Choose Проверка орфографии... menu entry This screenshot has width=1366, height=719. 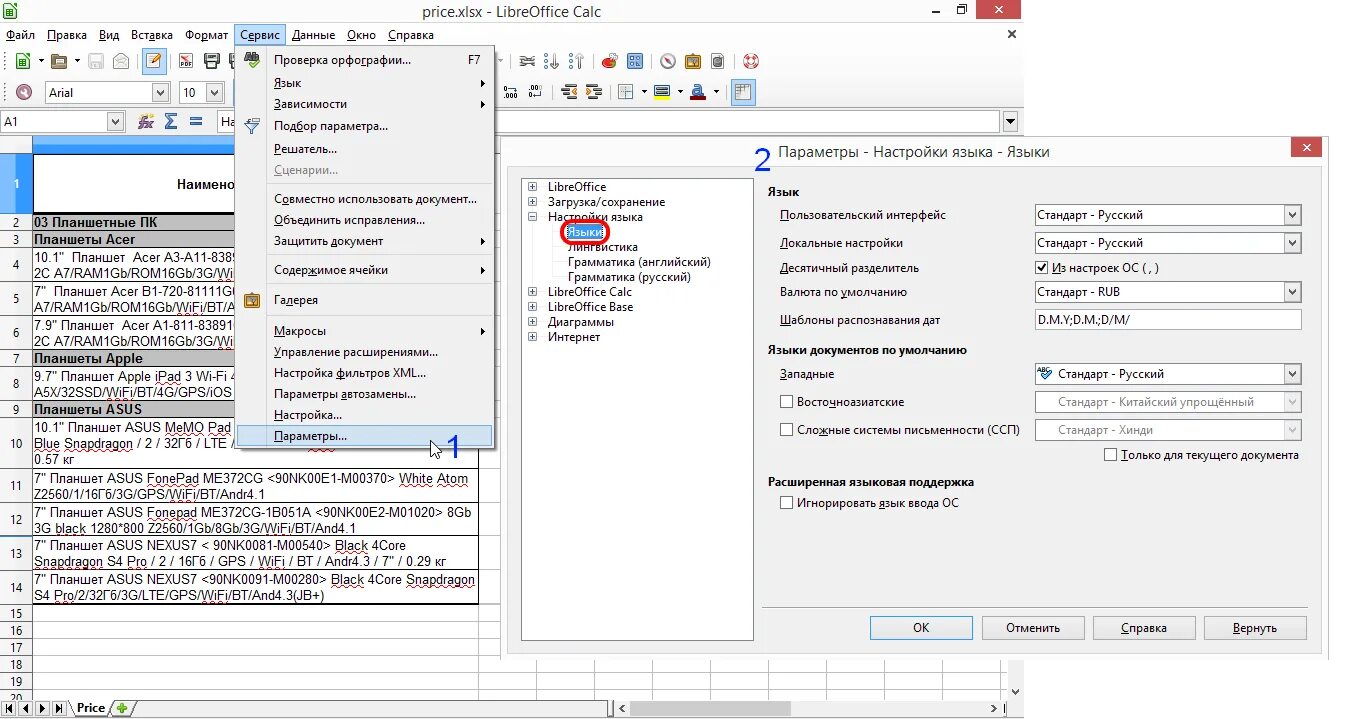[x=366, y=60]
